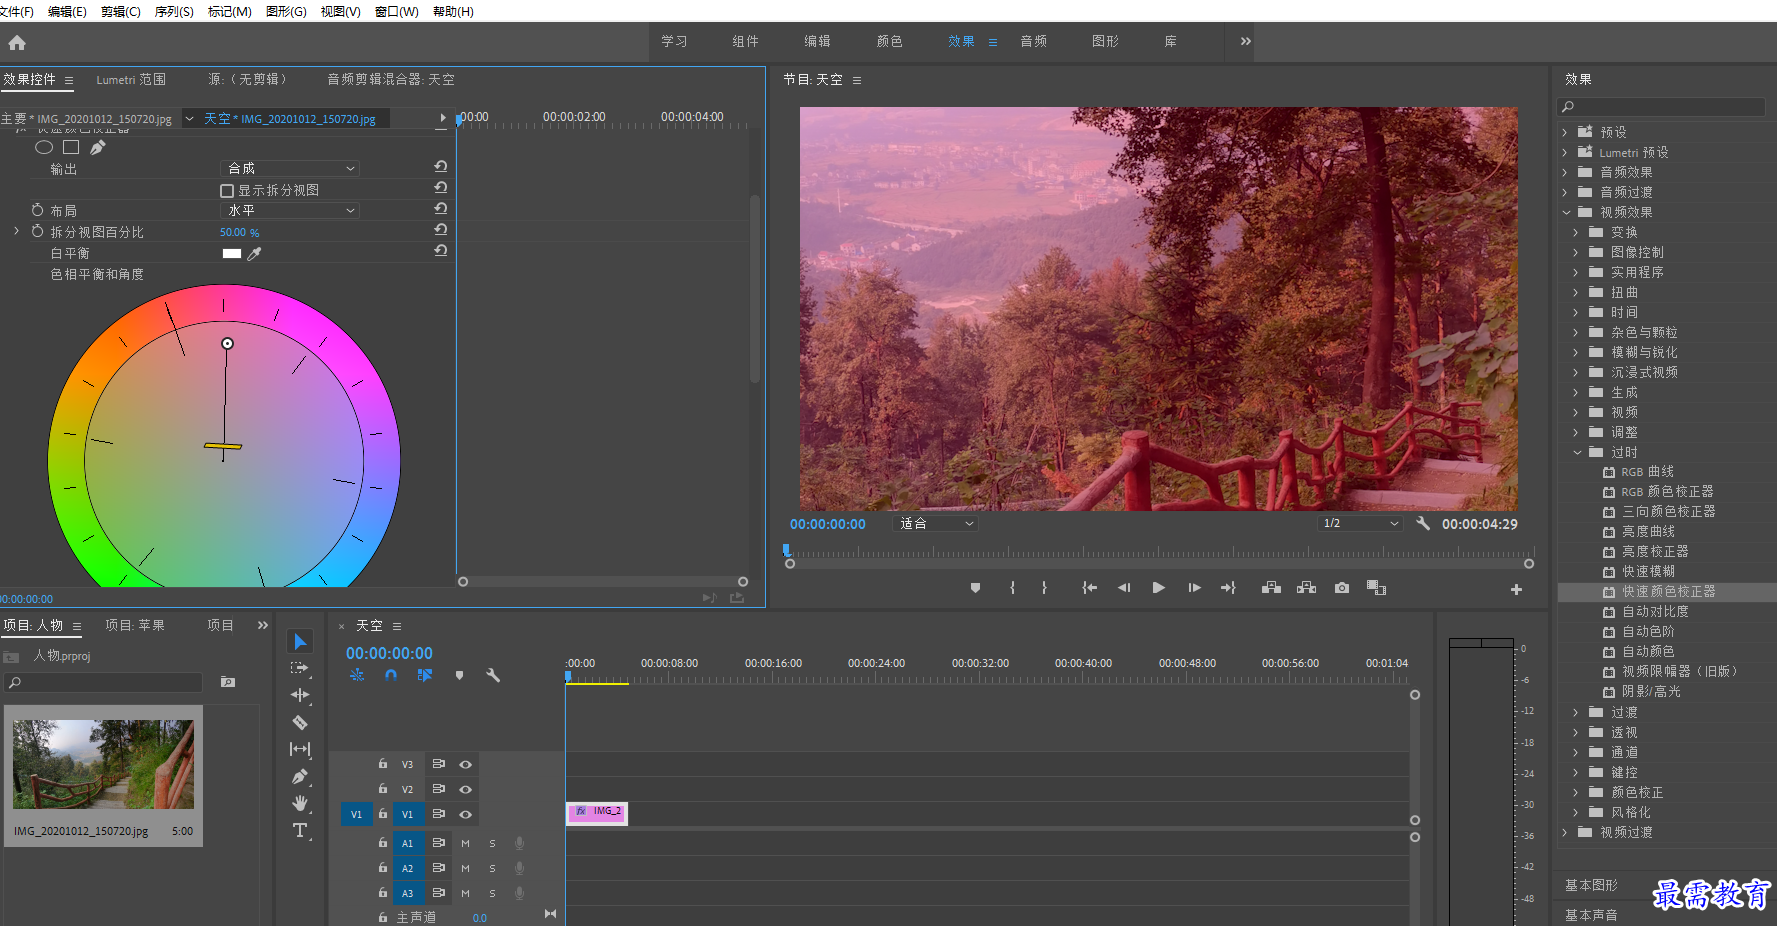Mark in point in program monitor
This screenshot has width=1777, height=926.
click(x=1012, y=588)
